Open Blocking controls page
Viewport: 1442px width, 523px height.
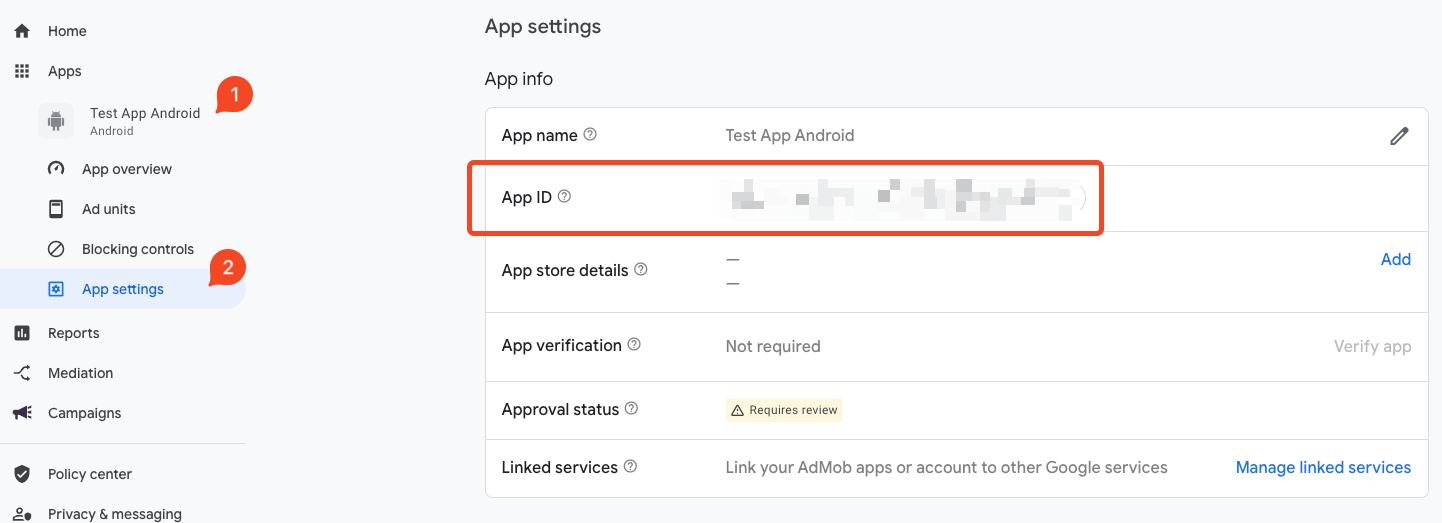coord(138,249)
